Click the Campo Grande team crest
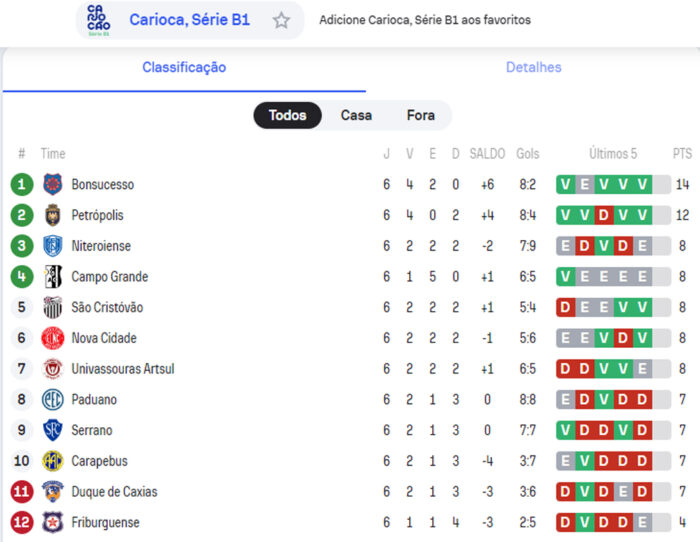This screenshot has width=700, height=542. click(53, 277)
